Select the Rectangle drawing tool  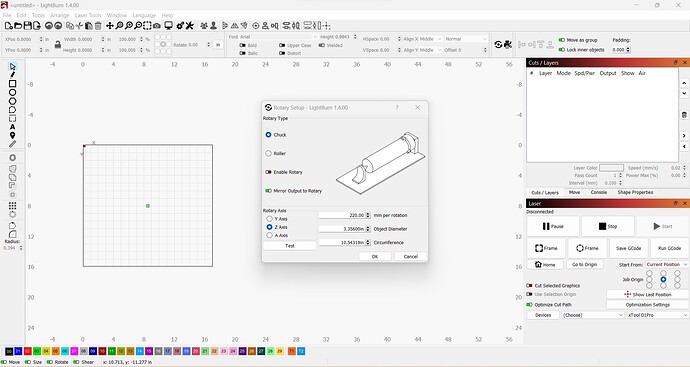(12, 84)
